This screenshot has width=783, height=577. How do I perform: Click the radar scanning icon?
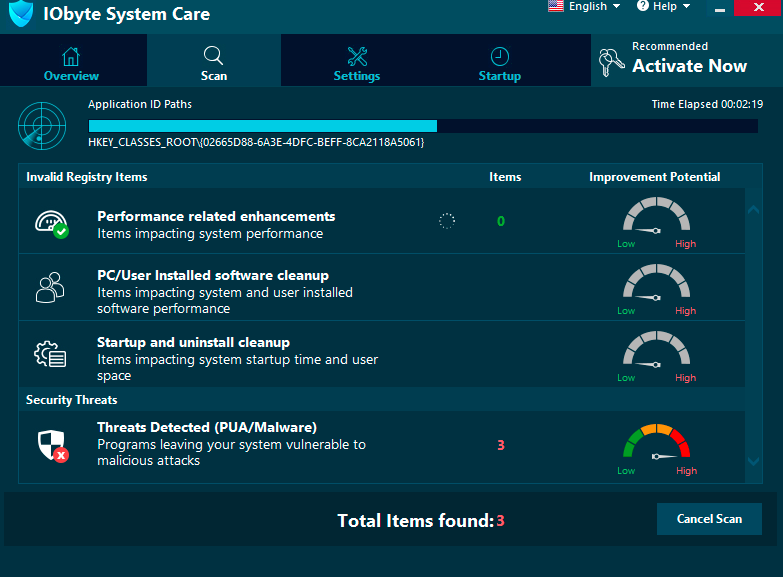[42, 126]
